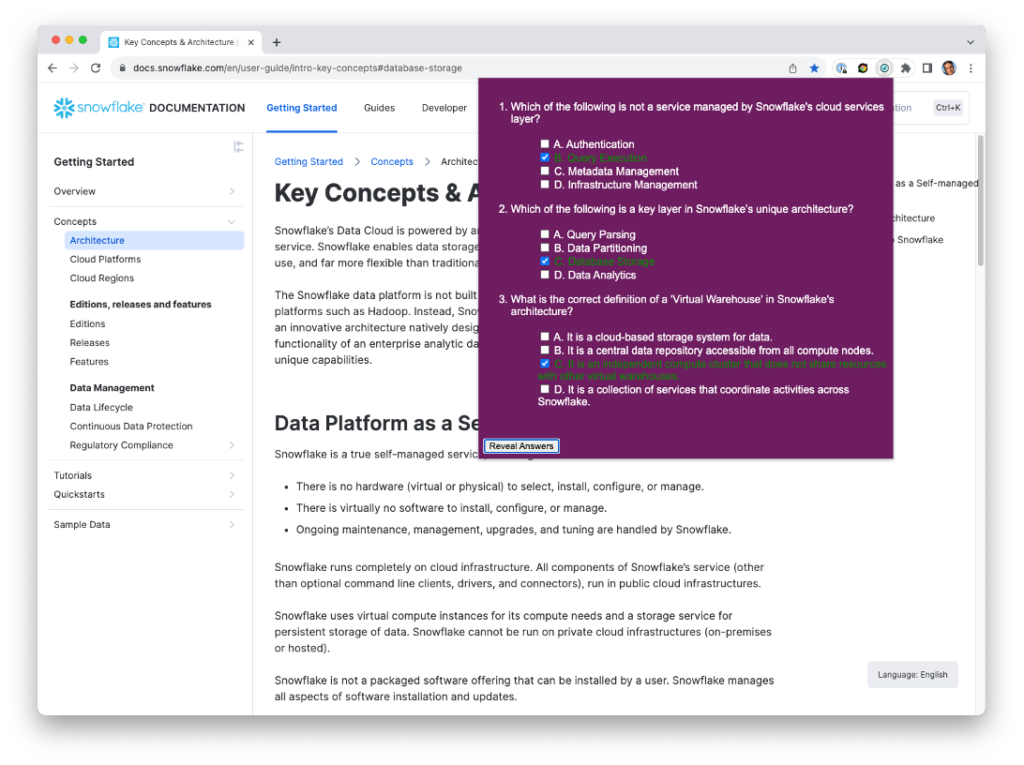The image size is (1024, 765).
Task: Check the 'D. Data Analytics' checkbox
Action: pyautogui.click(x=545, y=275)
